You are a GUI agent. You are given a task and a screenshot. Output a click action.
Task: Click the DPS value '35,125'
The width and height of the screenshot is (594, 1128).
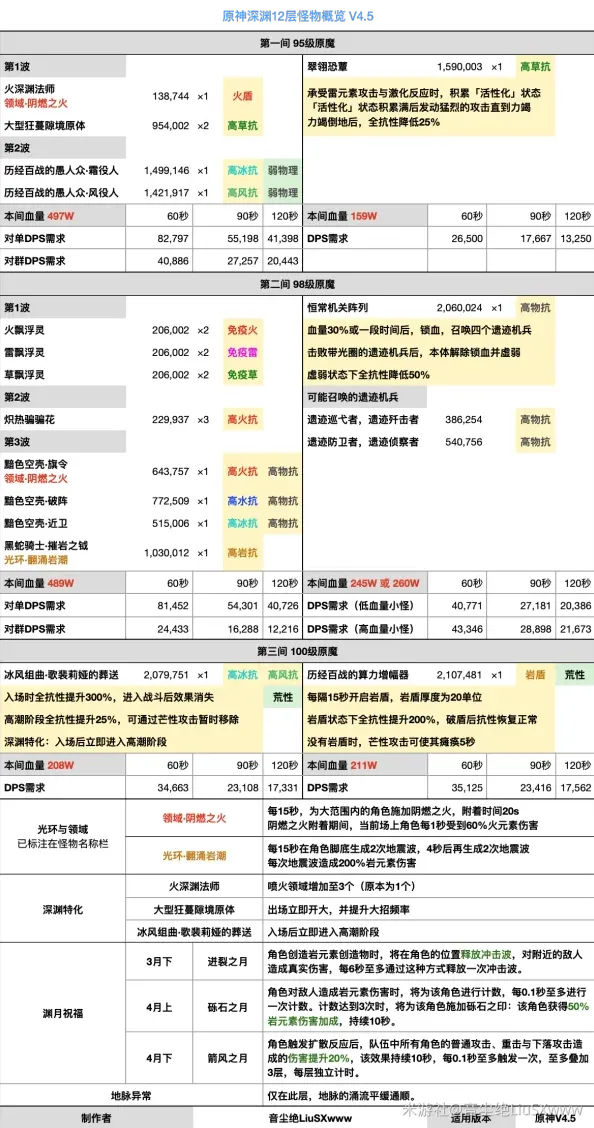click(467, 788)
